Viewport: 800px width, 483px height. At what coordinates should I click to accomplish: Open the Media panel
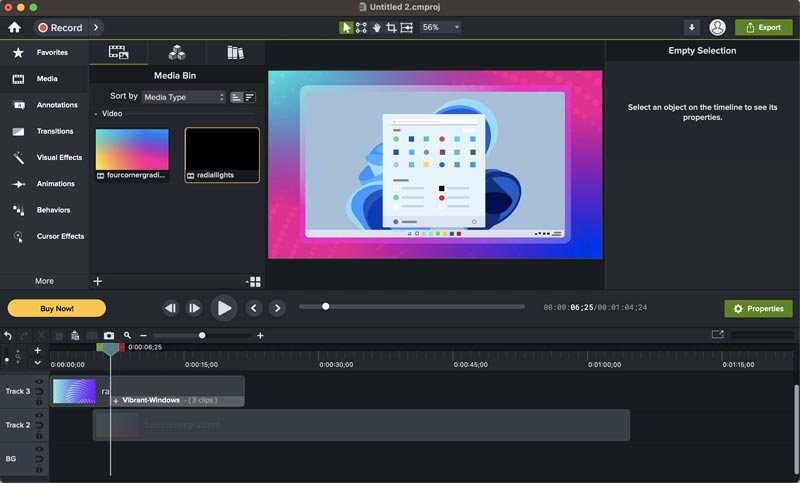coord(44,79)
